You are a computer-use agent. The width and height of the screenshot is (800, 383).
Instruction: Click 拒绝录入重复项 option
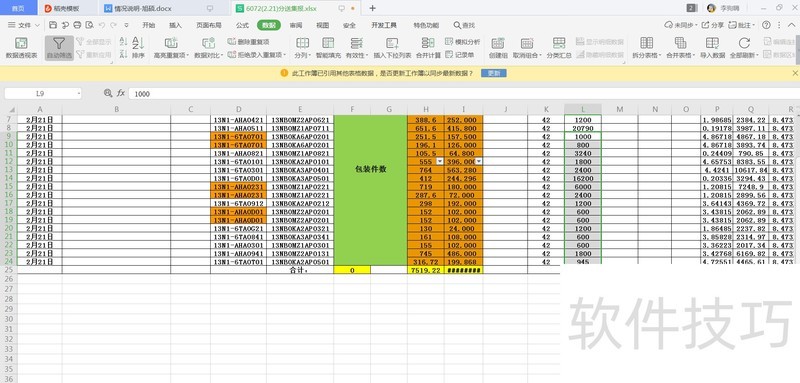(x=256, y=55)
